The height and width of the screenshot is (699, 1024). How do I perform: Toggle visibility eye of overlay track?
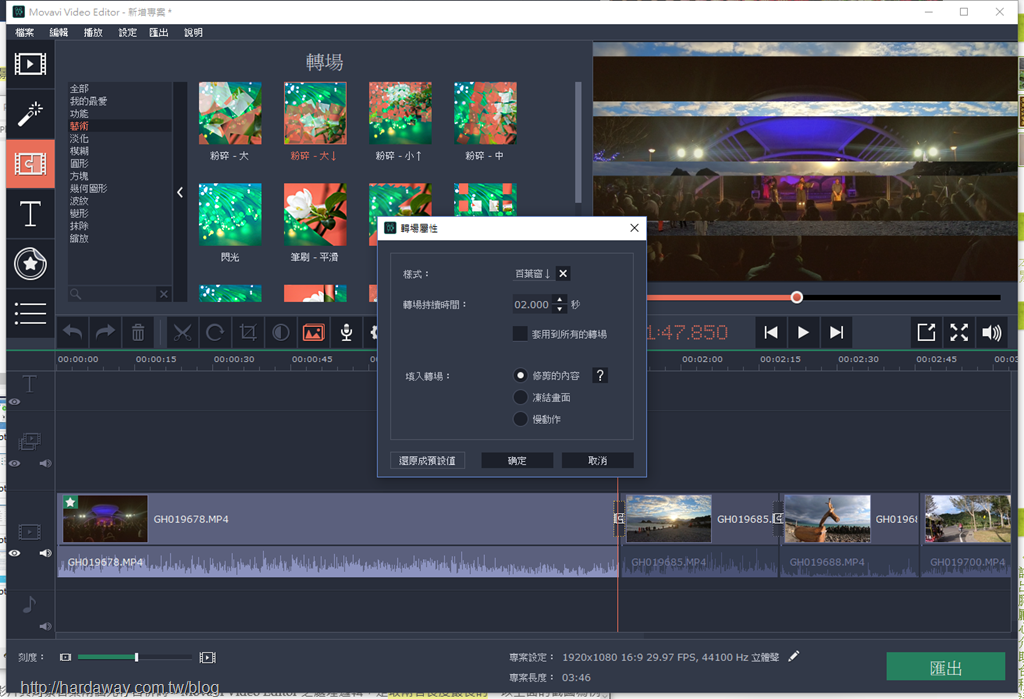(x=14, y=463)
